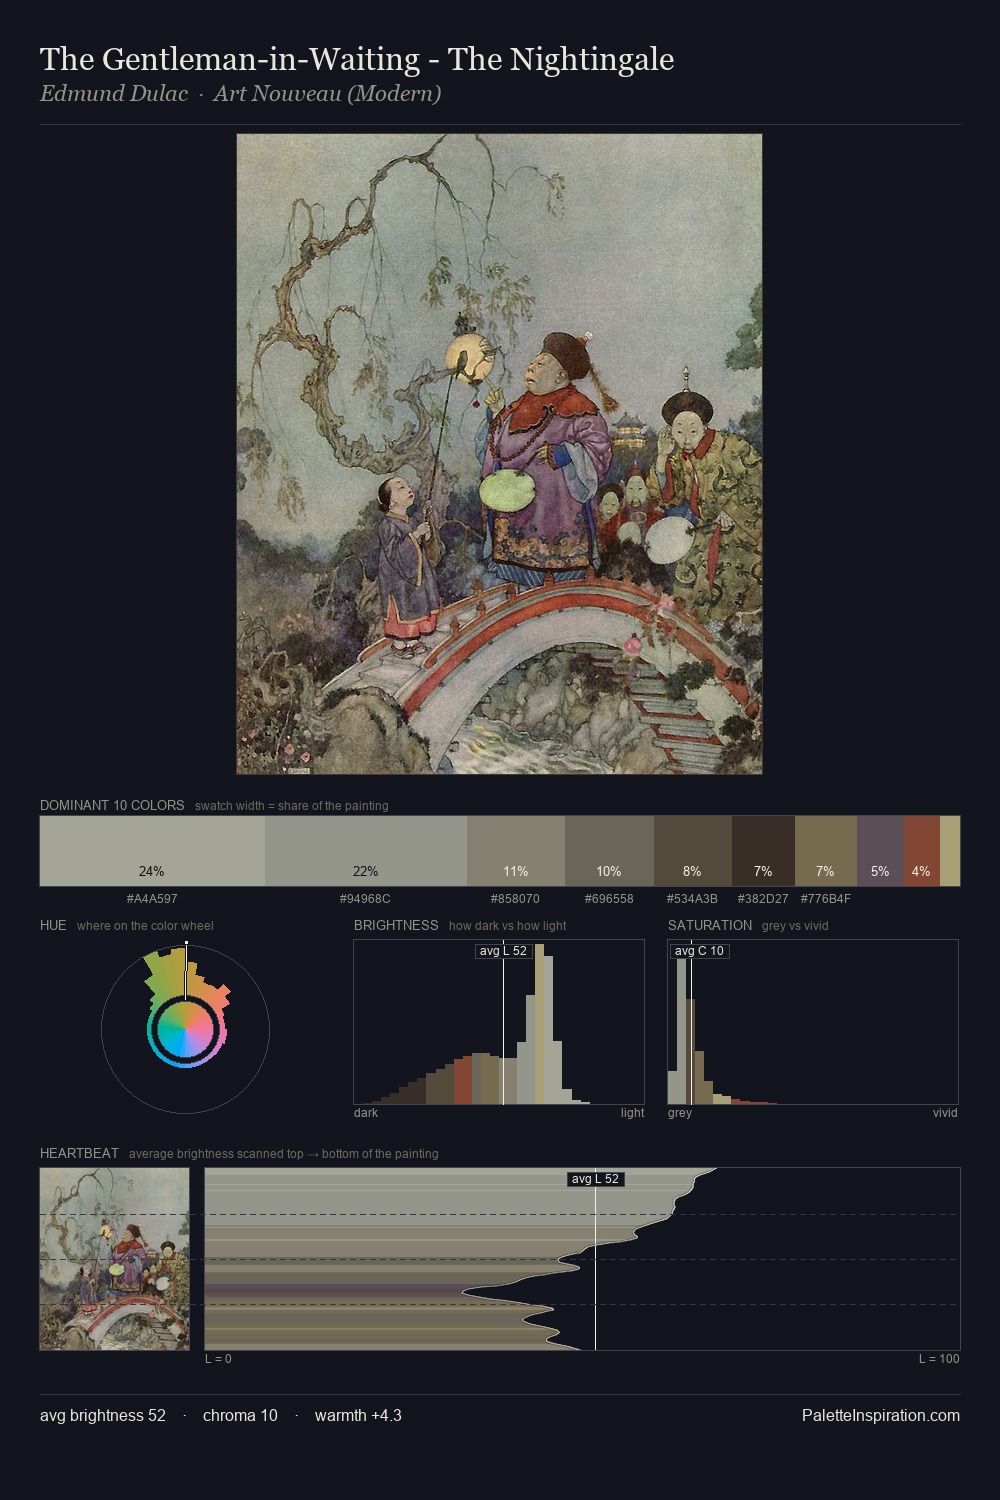Click the hue color wheel

click(185, 1029)
